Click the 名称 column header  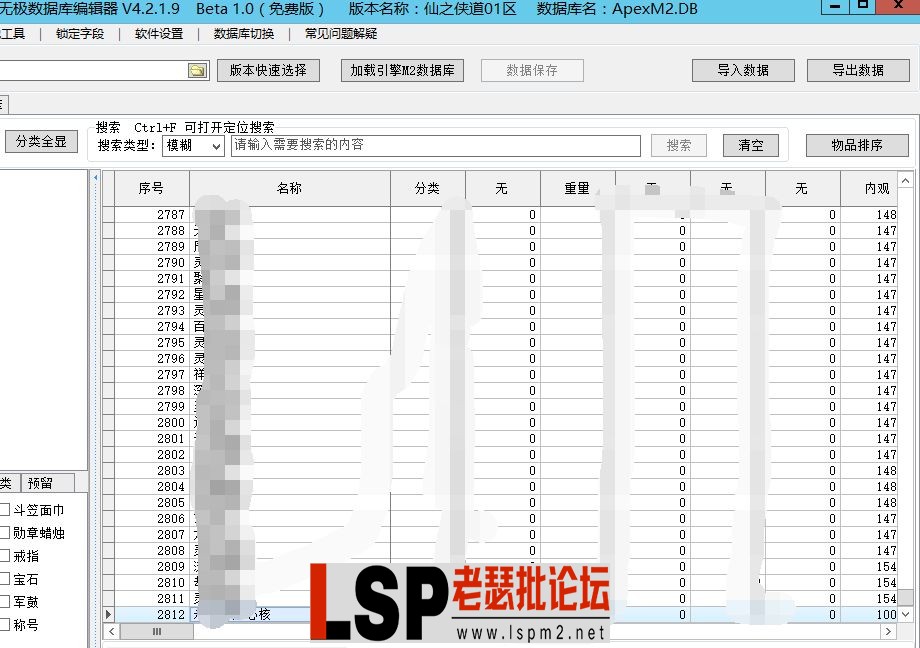coord(289,188)
